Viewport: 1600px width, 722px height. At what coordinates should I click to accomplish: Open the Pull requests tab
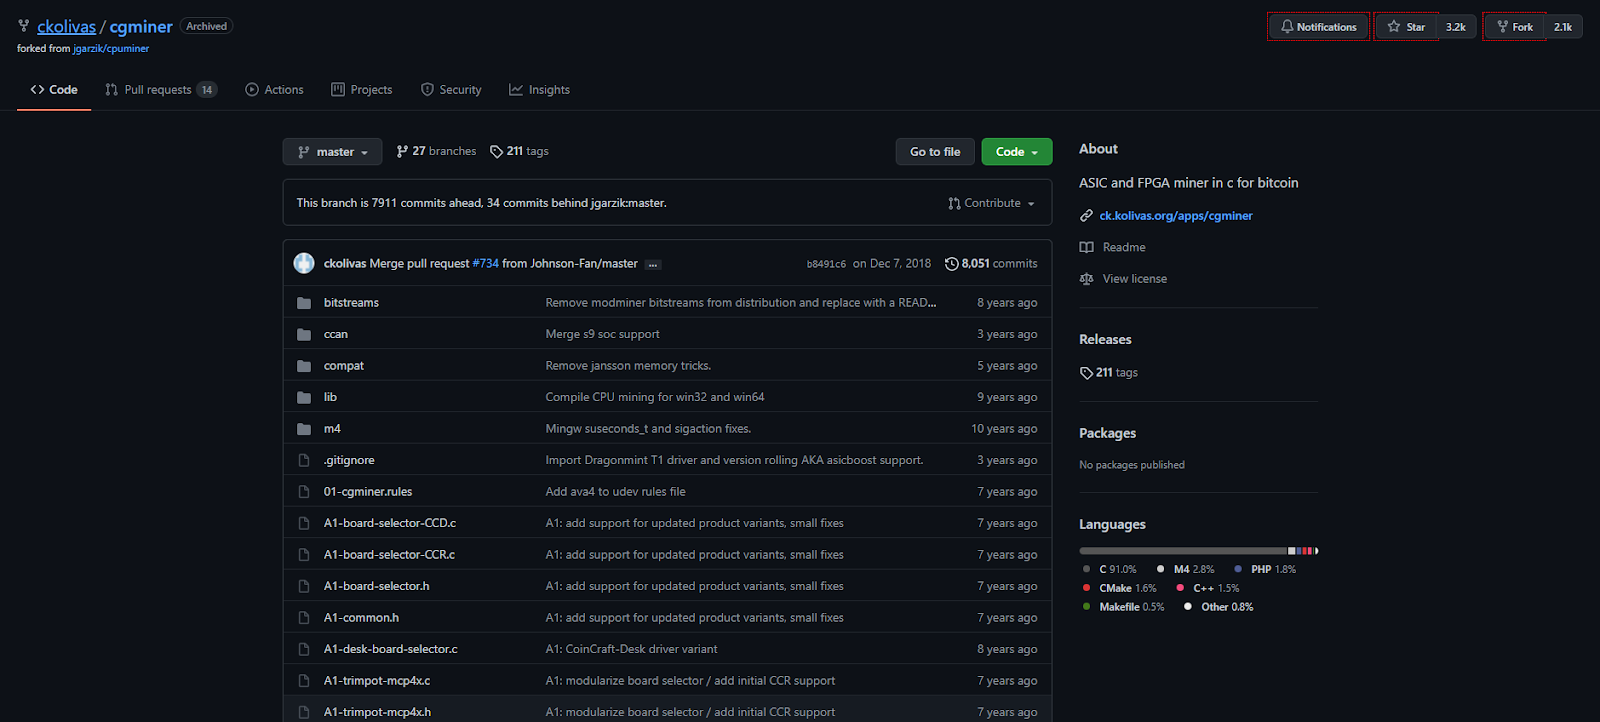(x=161, y=90)
